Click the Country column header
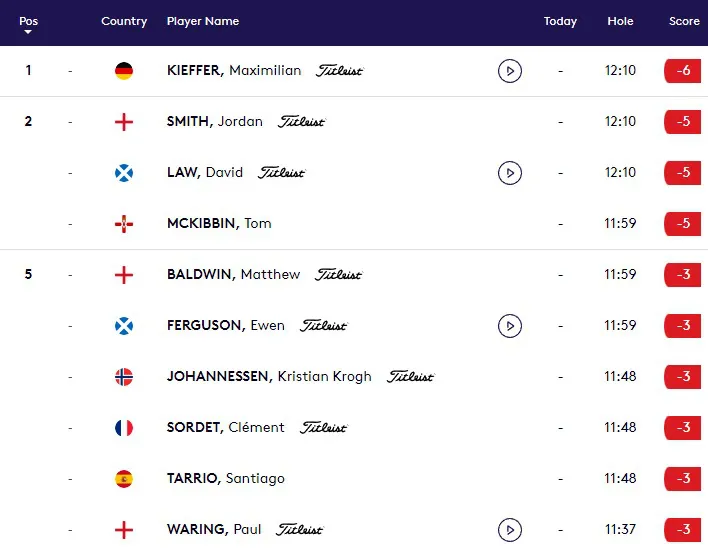708x551 pixels. tap(124, 21)
